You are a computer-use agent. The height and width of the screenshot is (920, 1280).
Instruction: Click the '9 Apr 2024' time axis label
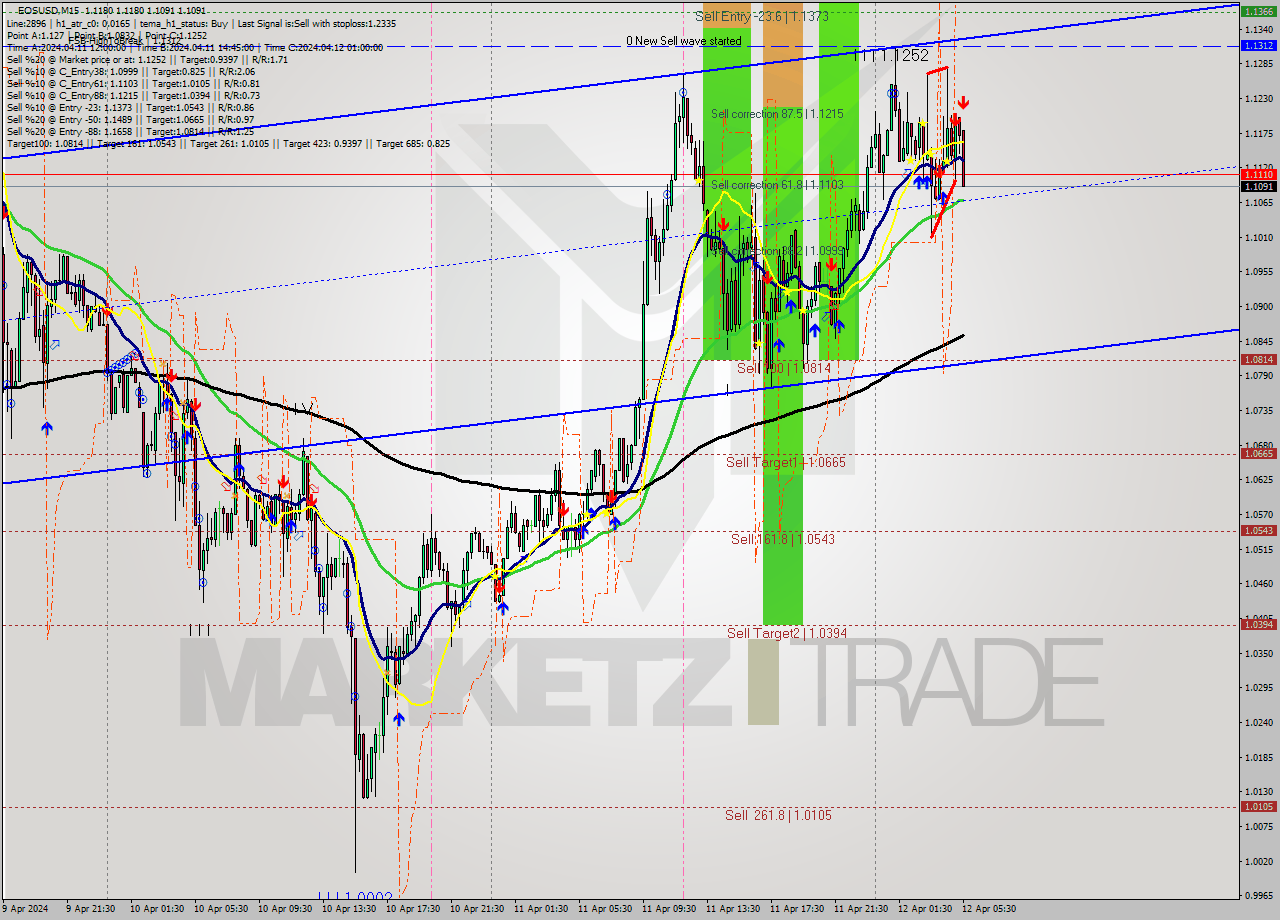(27, 909)
